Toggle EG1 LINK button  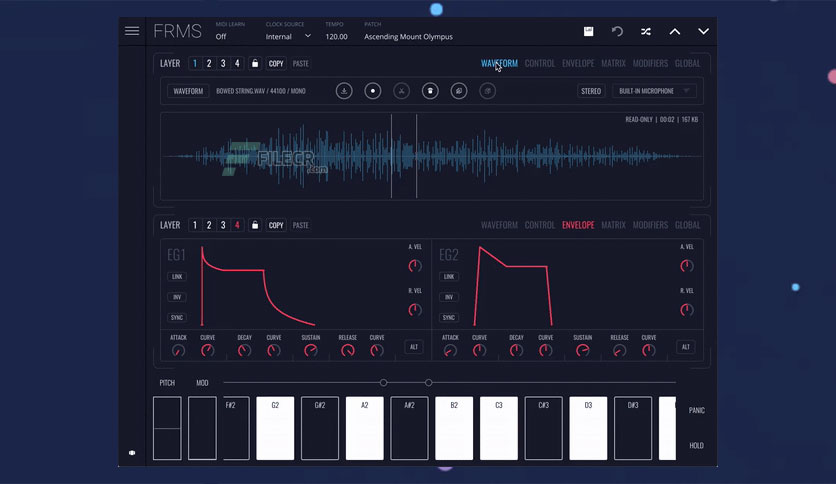click(x=177, y=277)
